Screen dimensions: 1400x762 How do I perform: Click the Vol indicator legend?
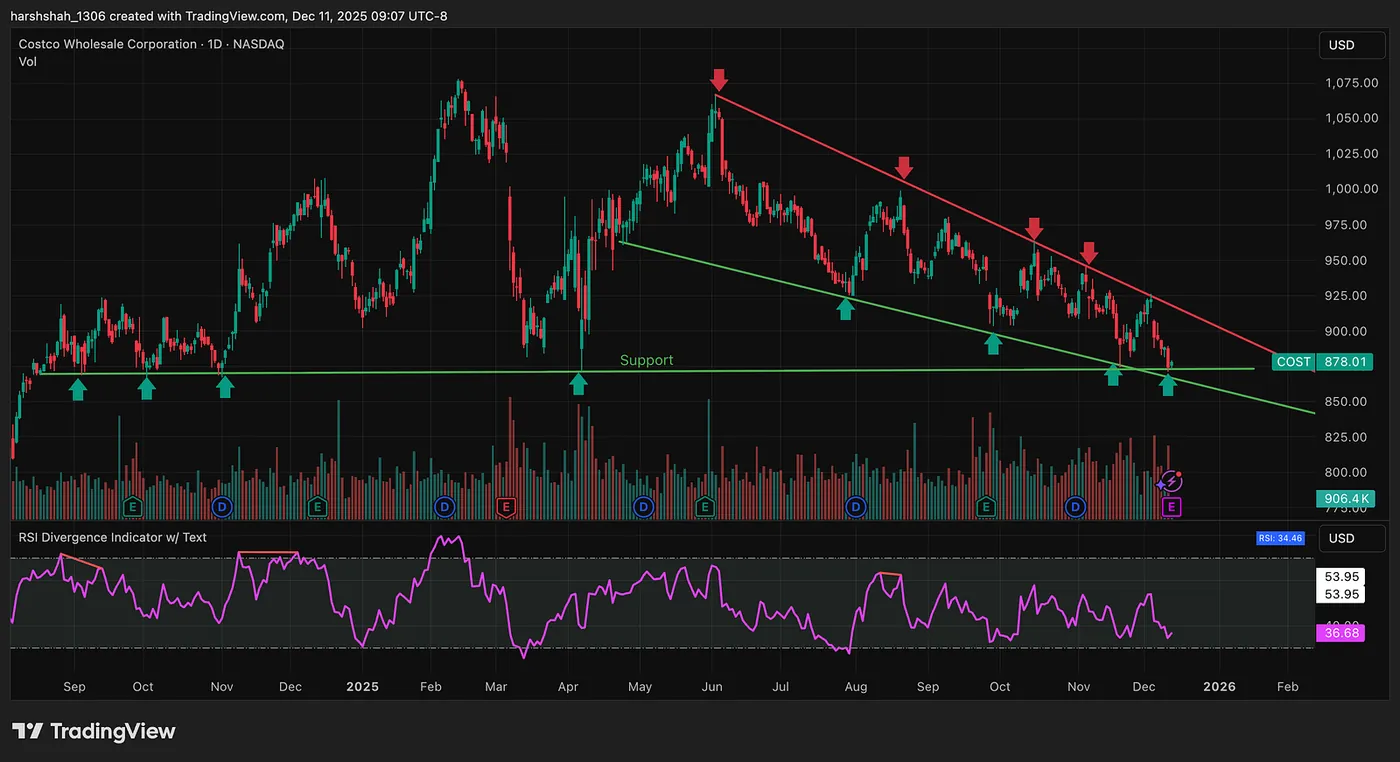tap(28, 61)
